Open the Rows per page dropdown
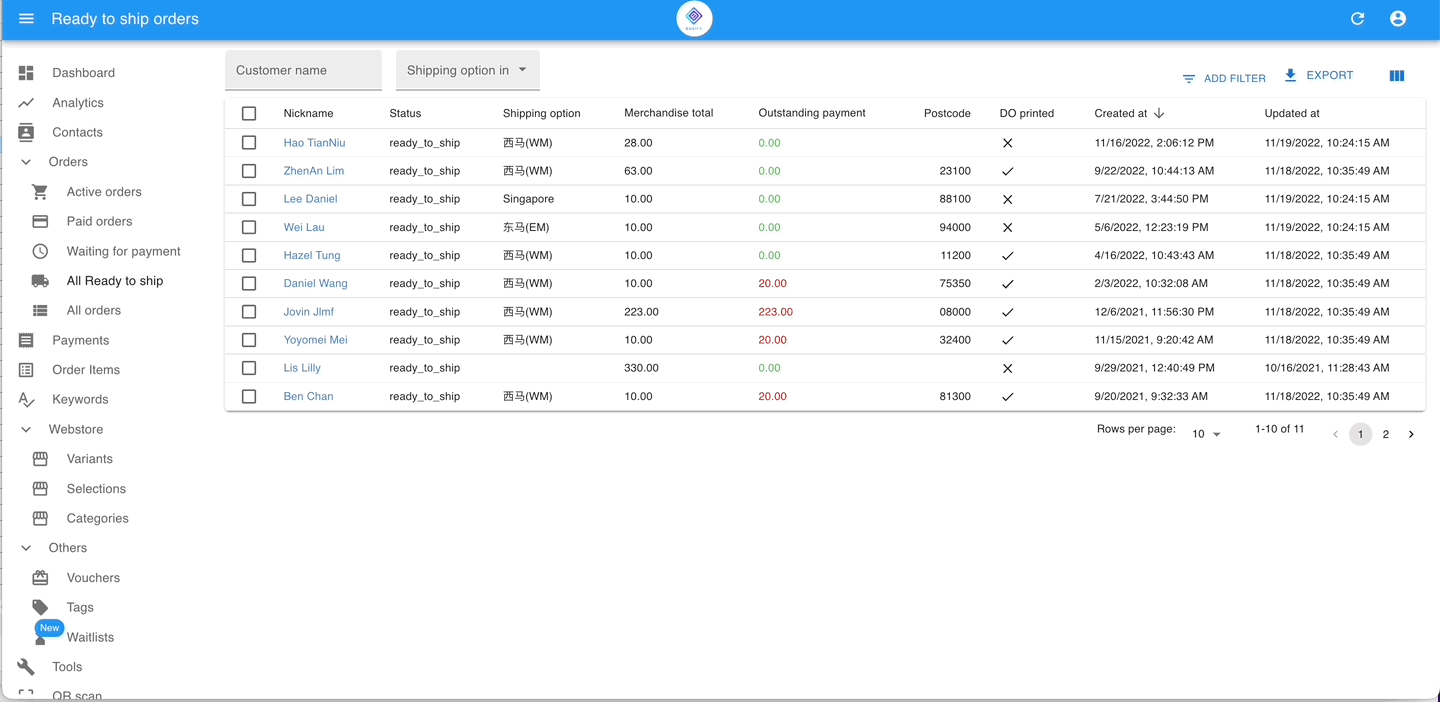The width and height of the screenshot is (1440, 702). [x=1206, y=434]
